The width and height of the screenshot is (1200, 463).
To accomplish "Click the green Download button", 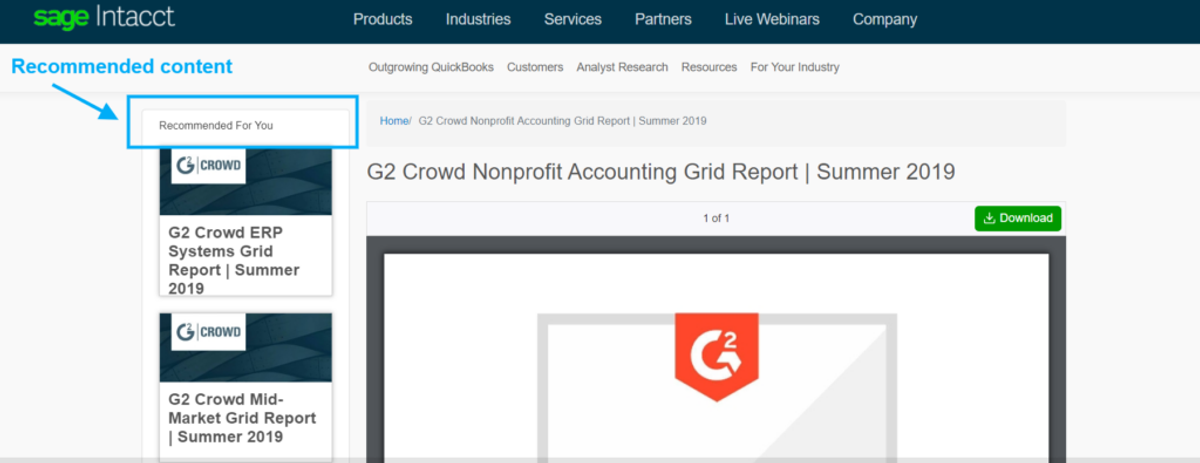I will 1018,218.
